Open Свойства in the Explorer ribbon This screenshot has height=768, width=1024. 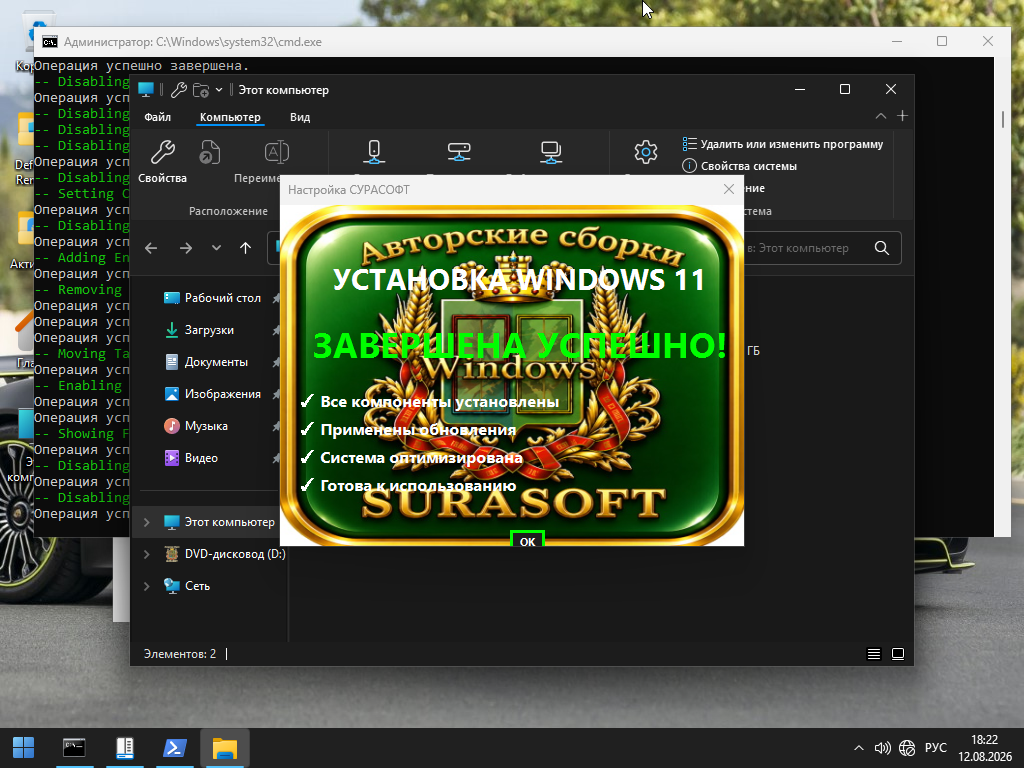163,161
